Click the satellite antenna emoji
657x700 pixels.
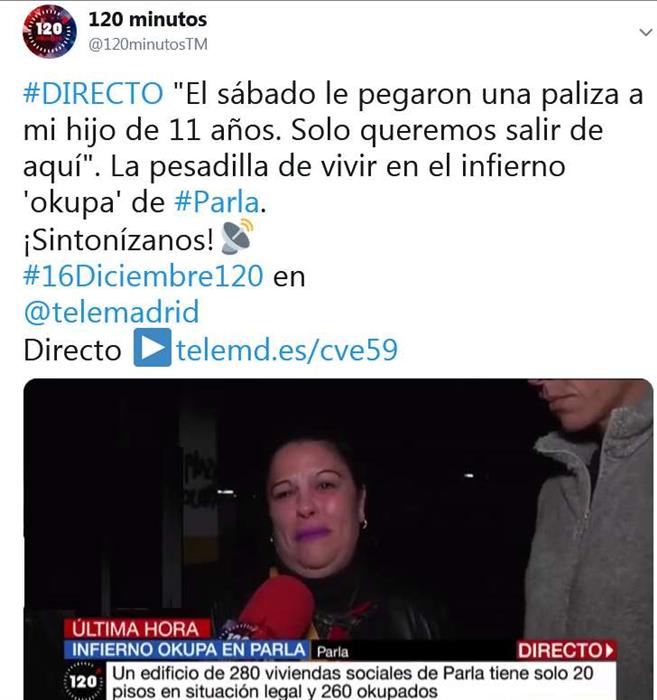pyautogui.click(x=237, y=237)
